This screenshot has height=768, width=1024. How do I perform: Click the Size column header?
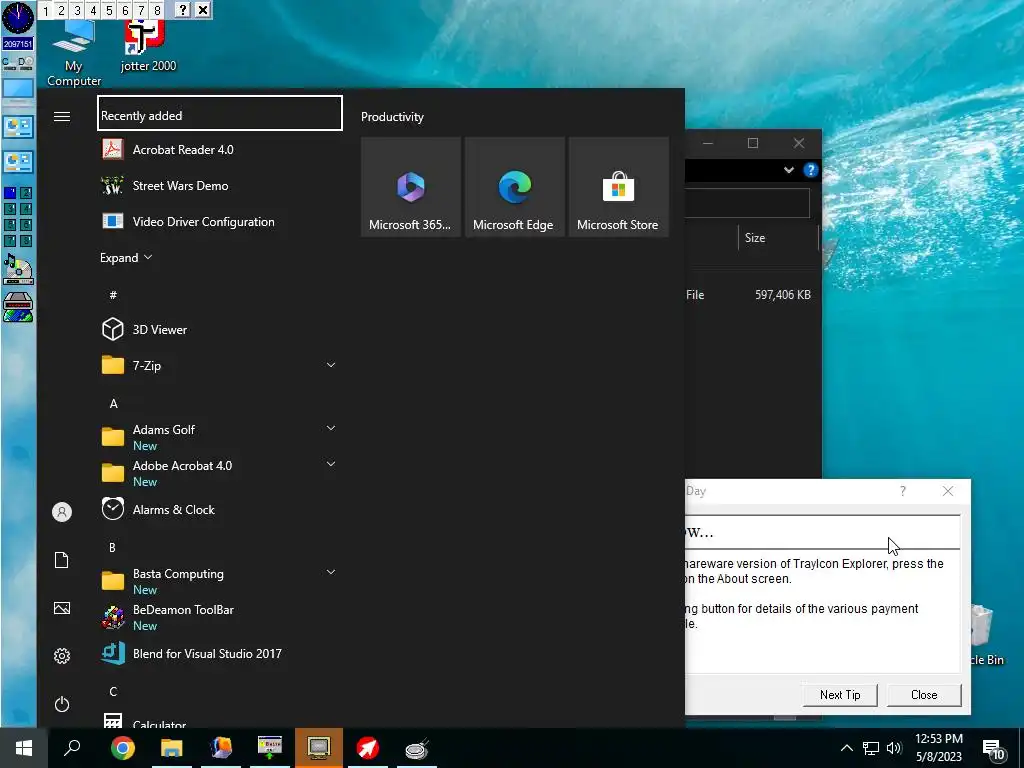coord(778,238)
